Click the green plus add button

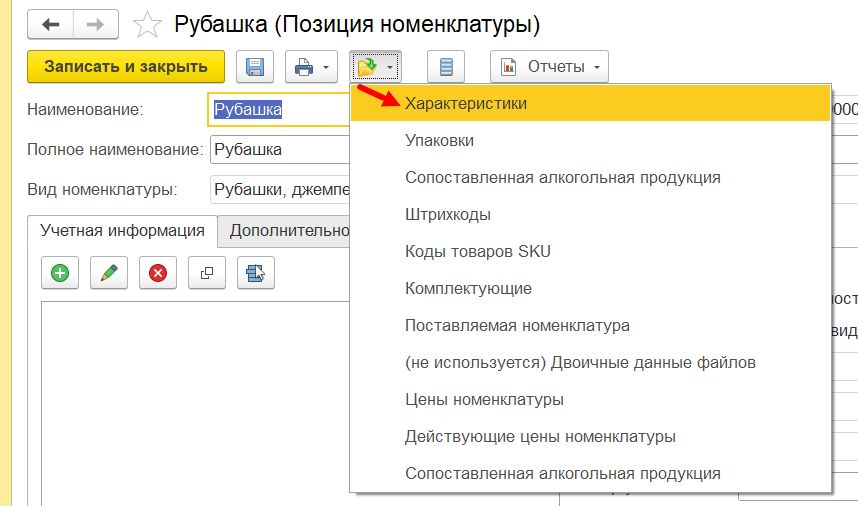click(60, 272)
